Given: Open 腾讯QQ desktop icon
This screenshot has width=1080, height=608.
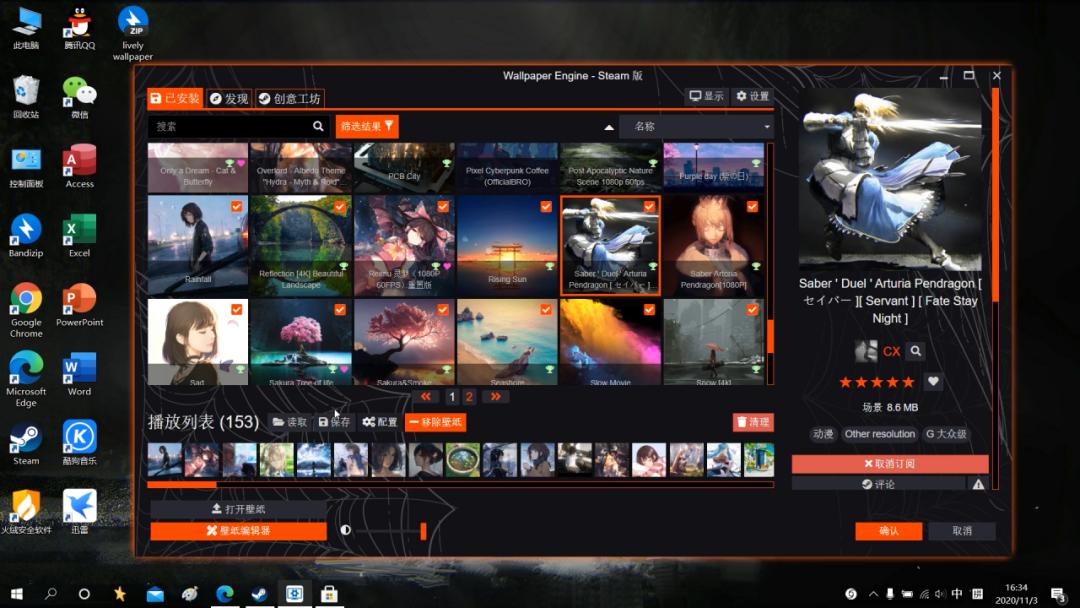Looking at the screenshot, I should click(79, 28).
